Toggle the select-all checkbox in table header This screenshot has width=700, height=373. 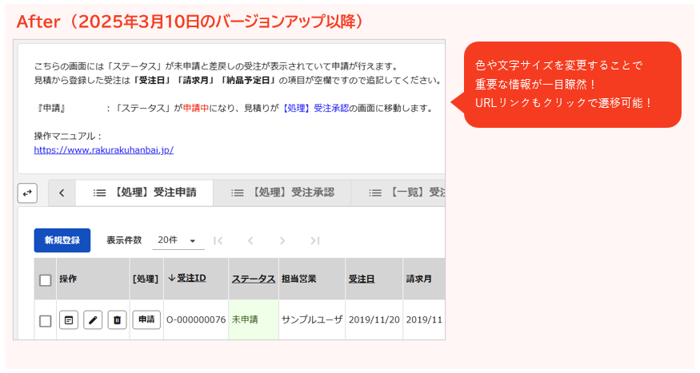pos(45,280)
